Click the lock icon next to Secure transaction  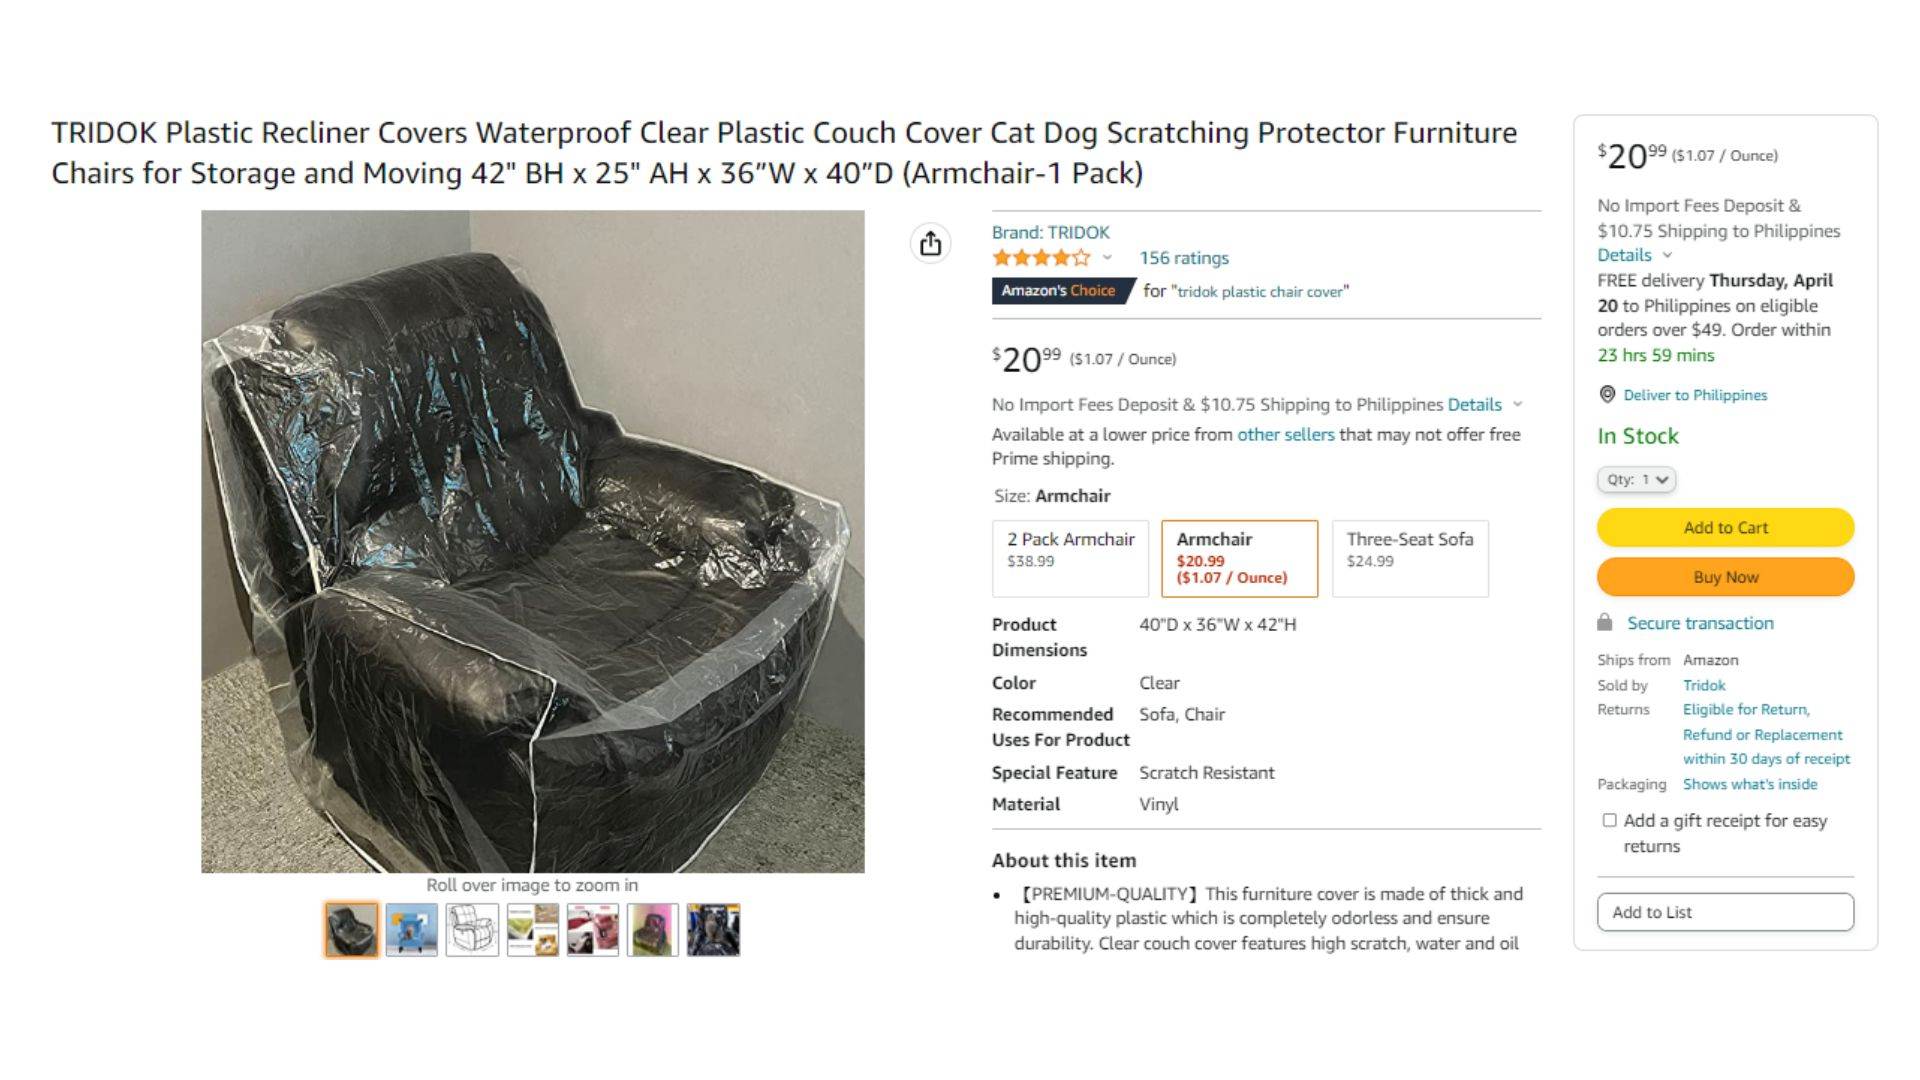click(1605, 622)
